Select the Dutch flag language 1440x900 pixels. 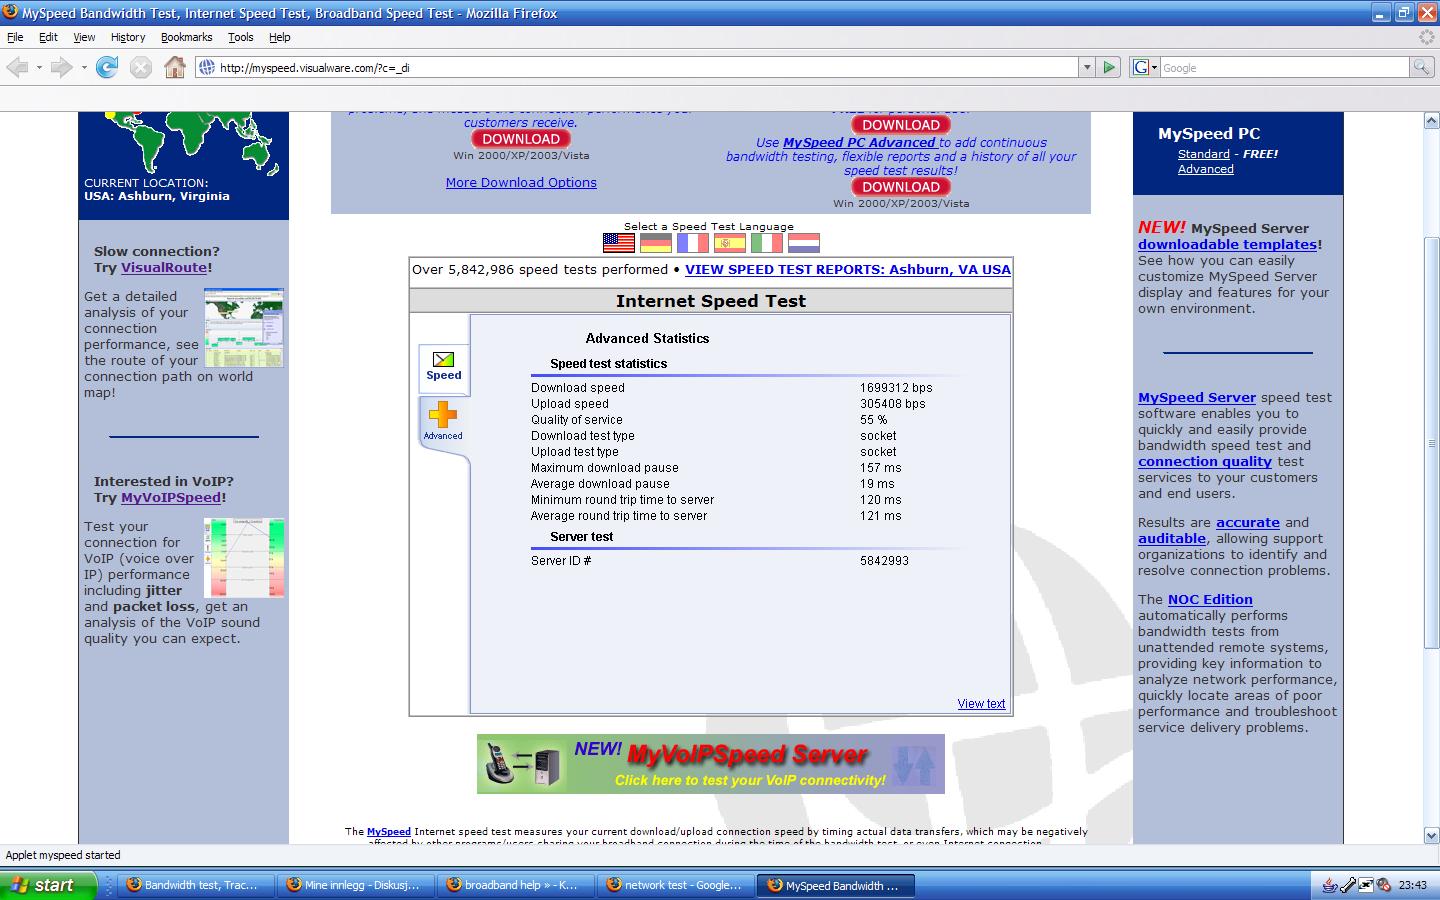[804, 243]
